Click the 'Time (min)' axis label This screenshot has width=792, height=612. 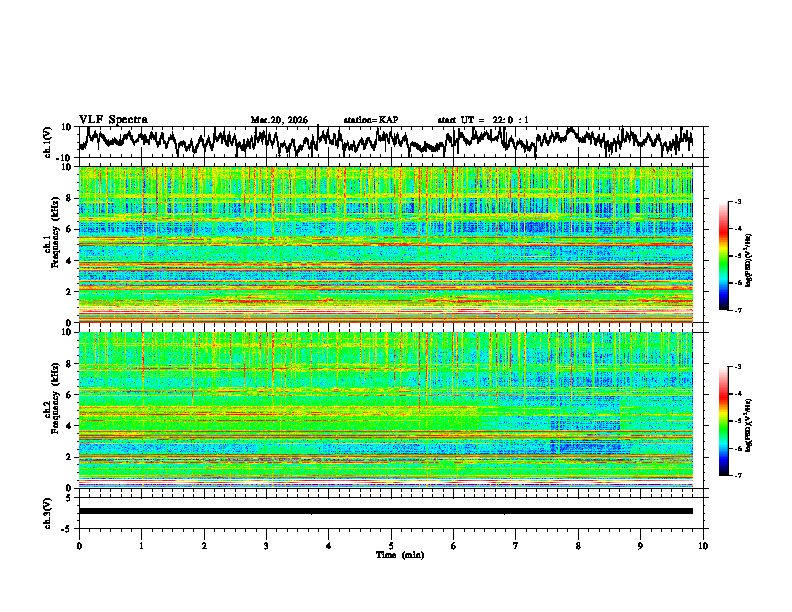(x=400, y=555)
